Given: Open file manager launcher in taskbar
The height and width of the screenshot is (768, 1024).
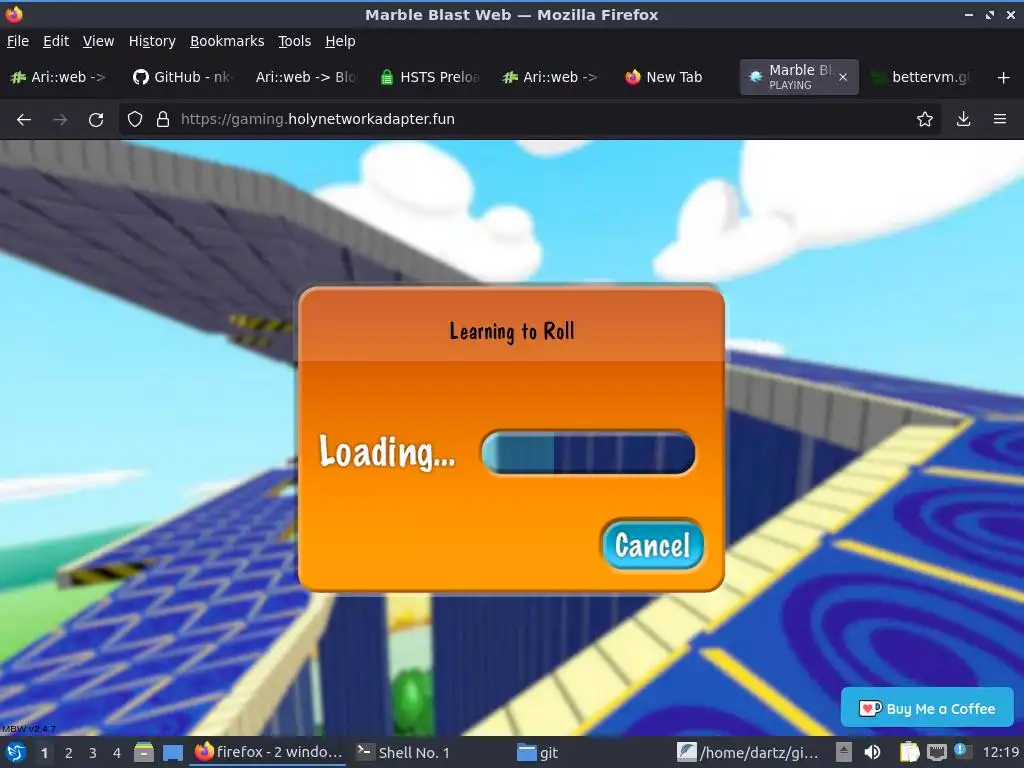Looking at the screenshot, I should (x=144, y=752).
